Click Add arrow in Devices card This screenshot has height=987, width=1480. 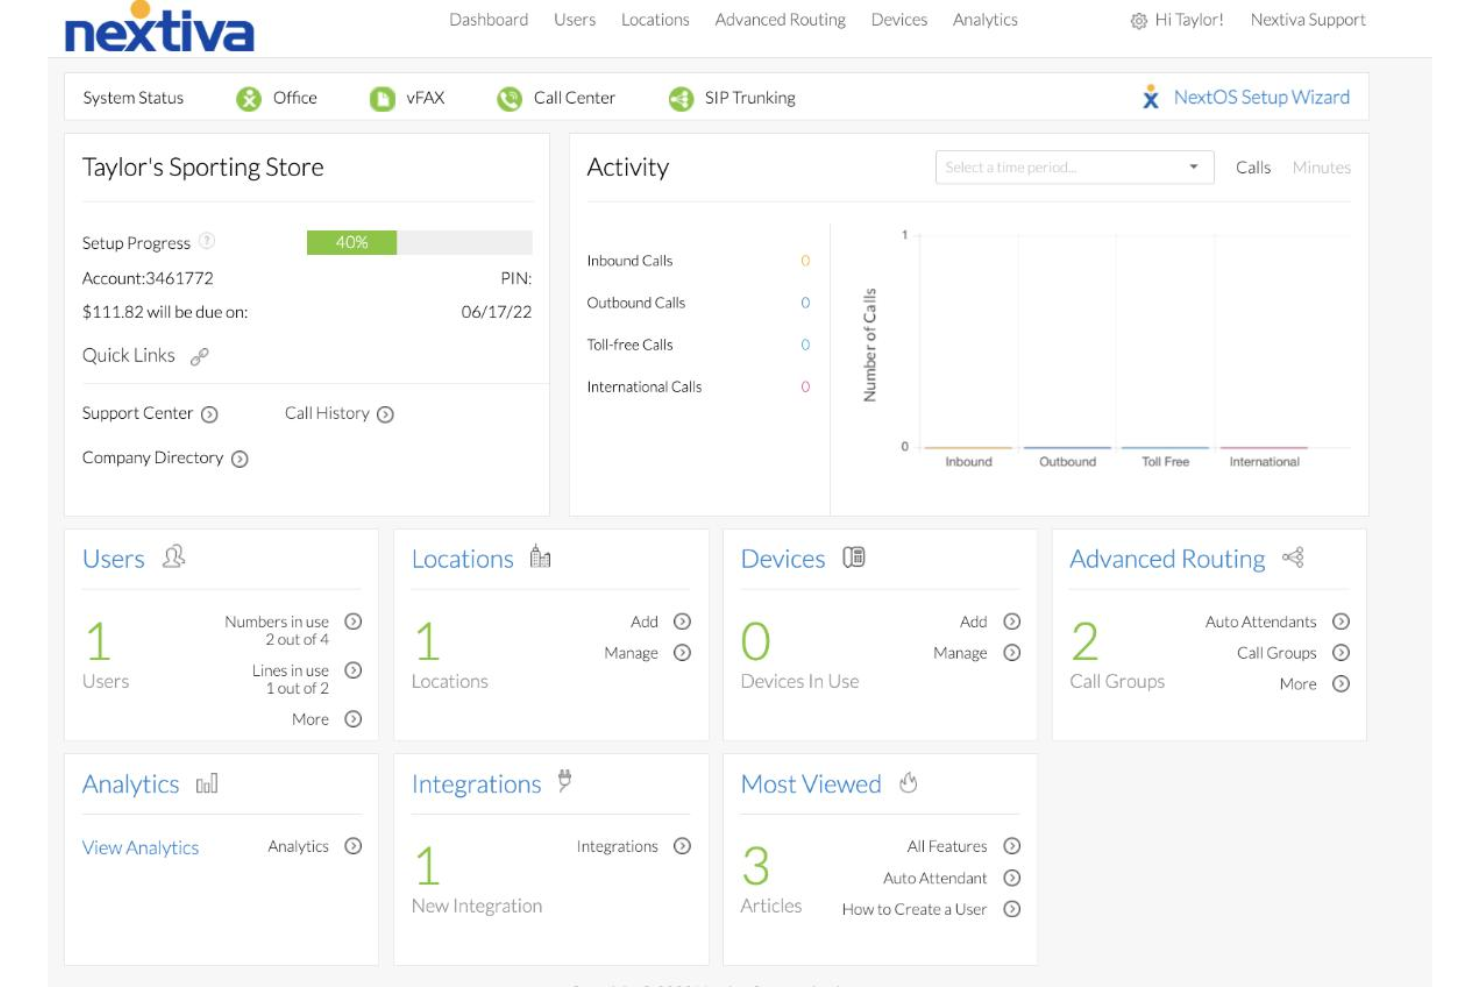1012,621
